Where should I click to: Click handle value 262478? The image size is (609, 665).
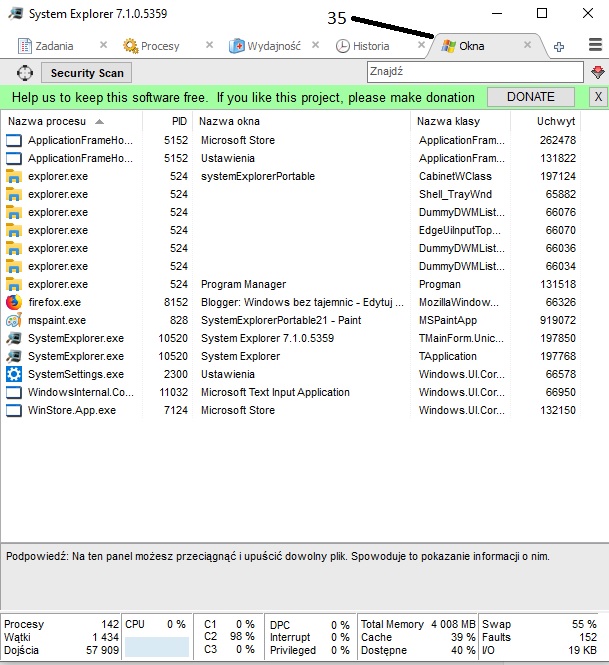click(x=558, y=140)
